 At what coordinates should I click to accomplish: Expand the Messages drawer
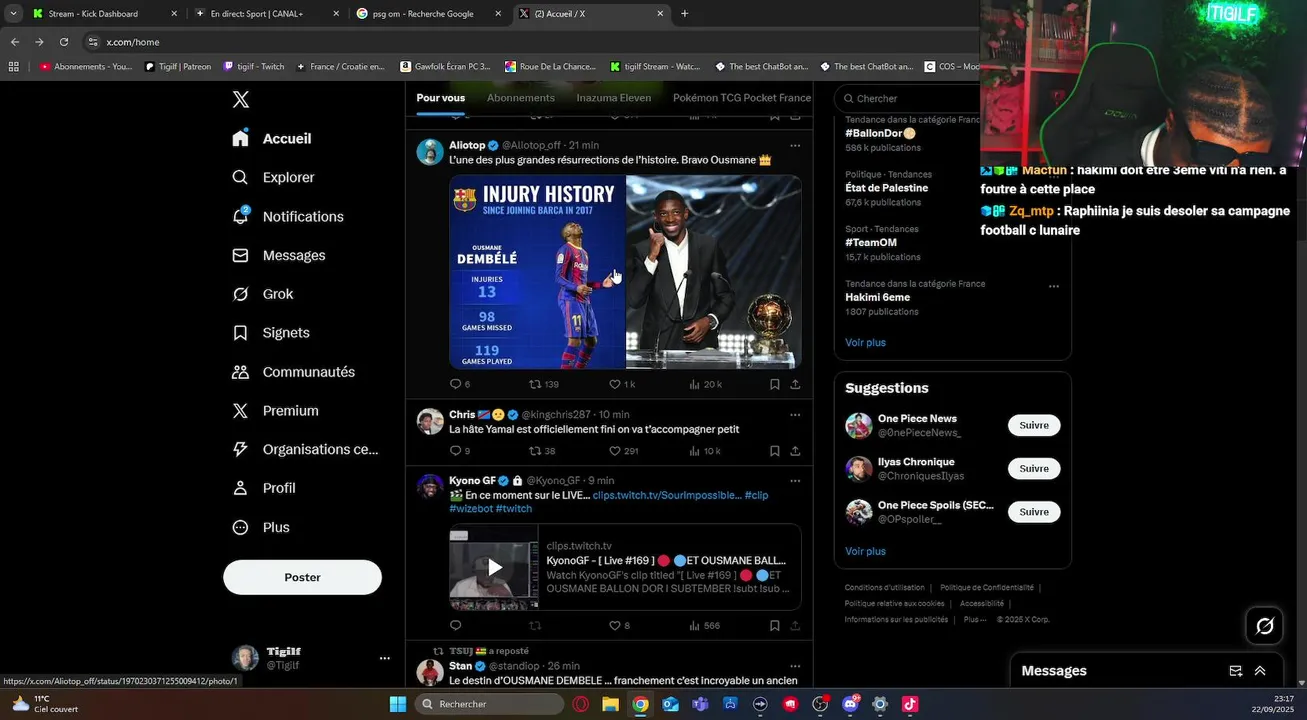1260,671
